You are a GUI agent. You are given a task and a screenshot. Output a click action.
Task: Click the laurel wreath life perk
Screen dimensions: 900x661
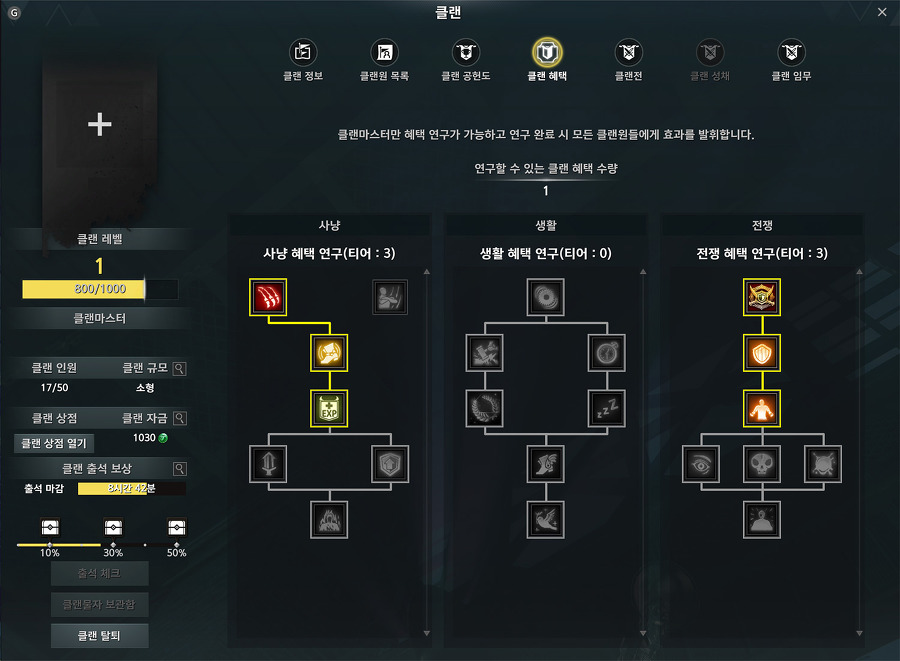[x=484, y=409]
